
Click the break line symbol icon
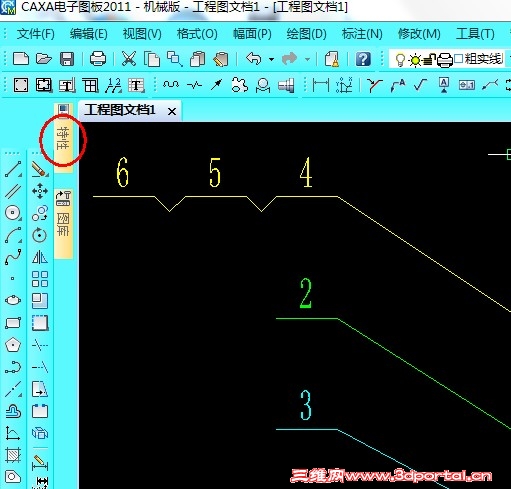tap(194, 85)
